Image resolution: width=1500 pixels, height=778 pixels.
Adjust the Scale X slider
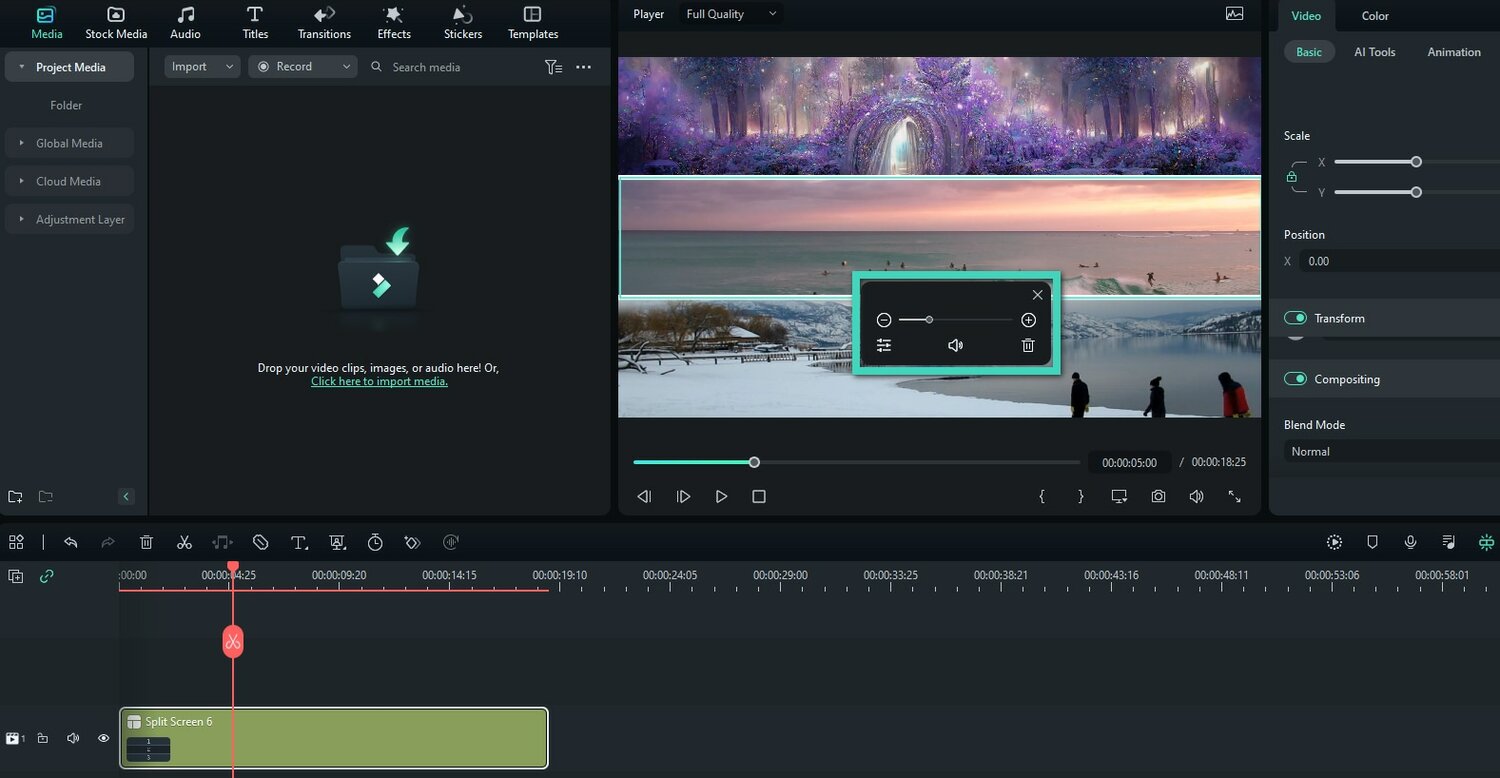pyautogui.click(x=1416, y=162)
